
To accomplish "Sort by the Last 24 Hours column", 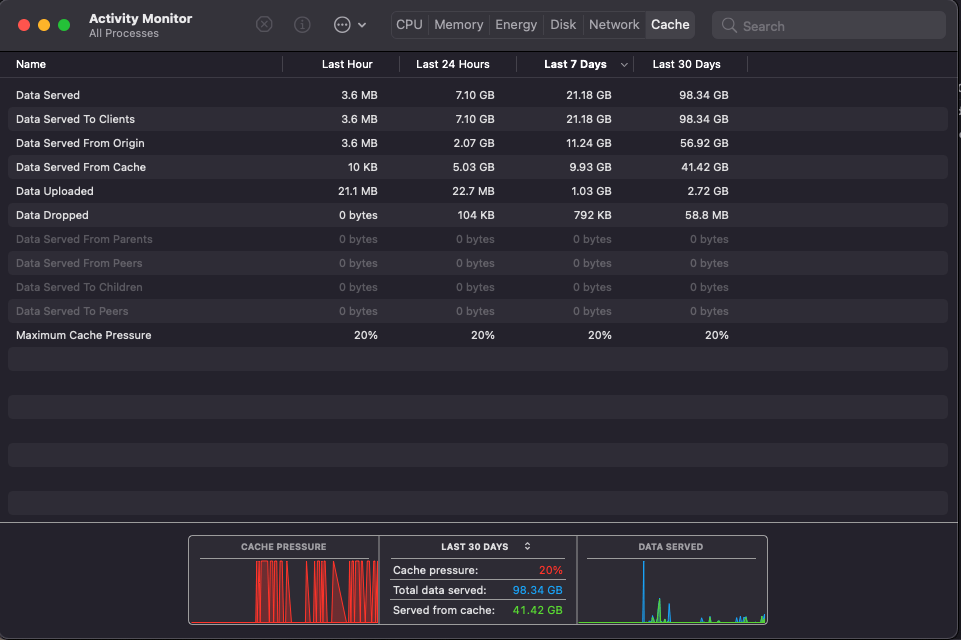I will (453, 64).
